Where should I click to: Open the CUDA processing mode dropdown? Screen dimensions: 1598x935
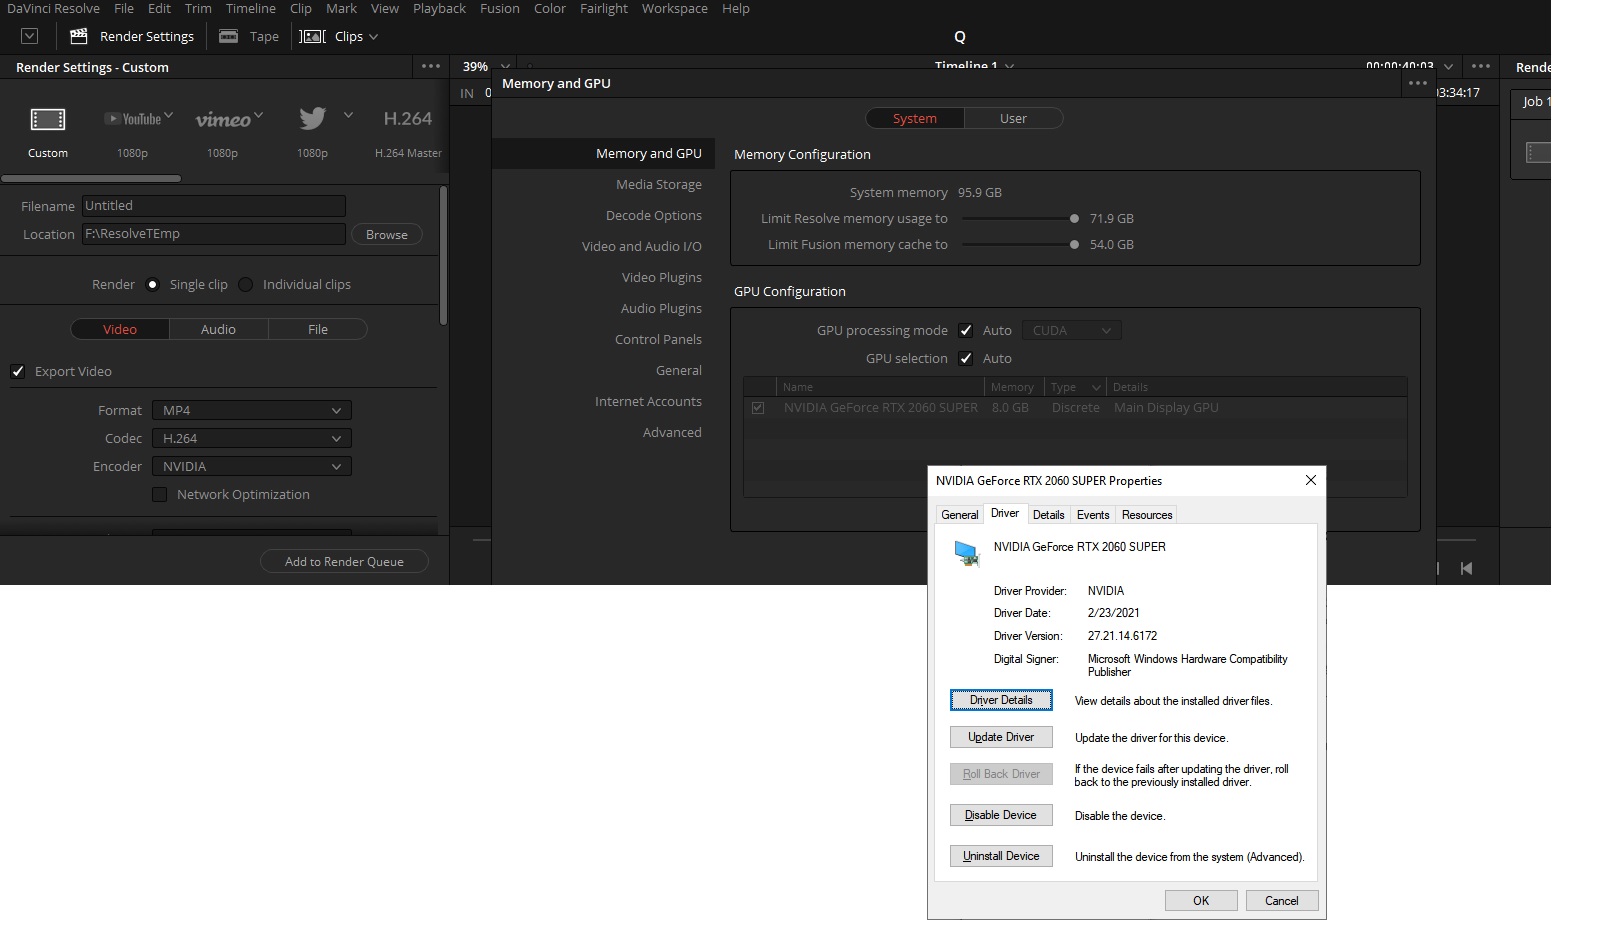pos(1071,330)
